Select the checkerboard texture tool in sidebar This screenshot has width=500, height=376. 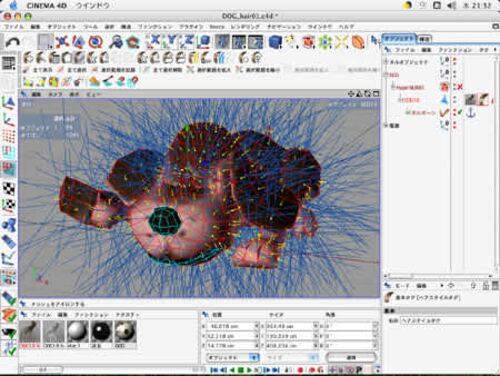[9, 189]
